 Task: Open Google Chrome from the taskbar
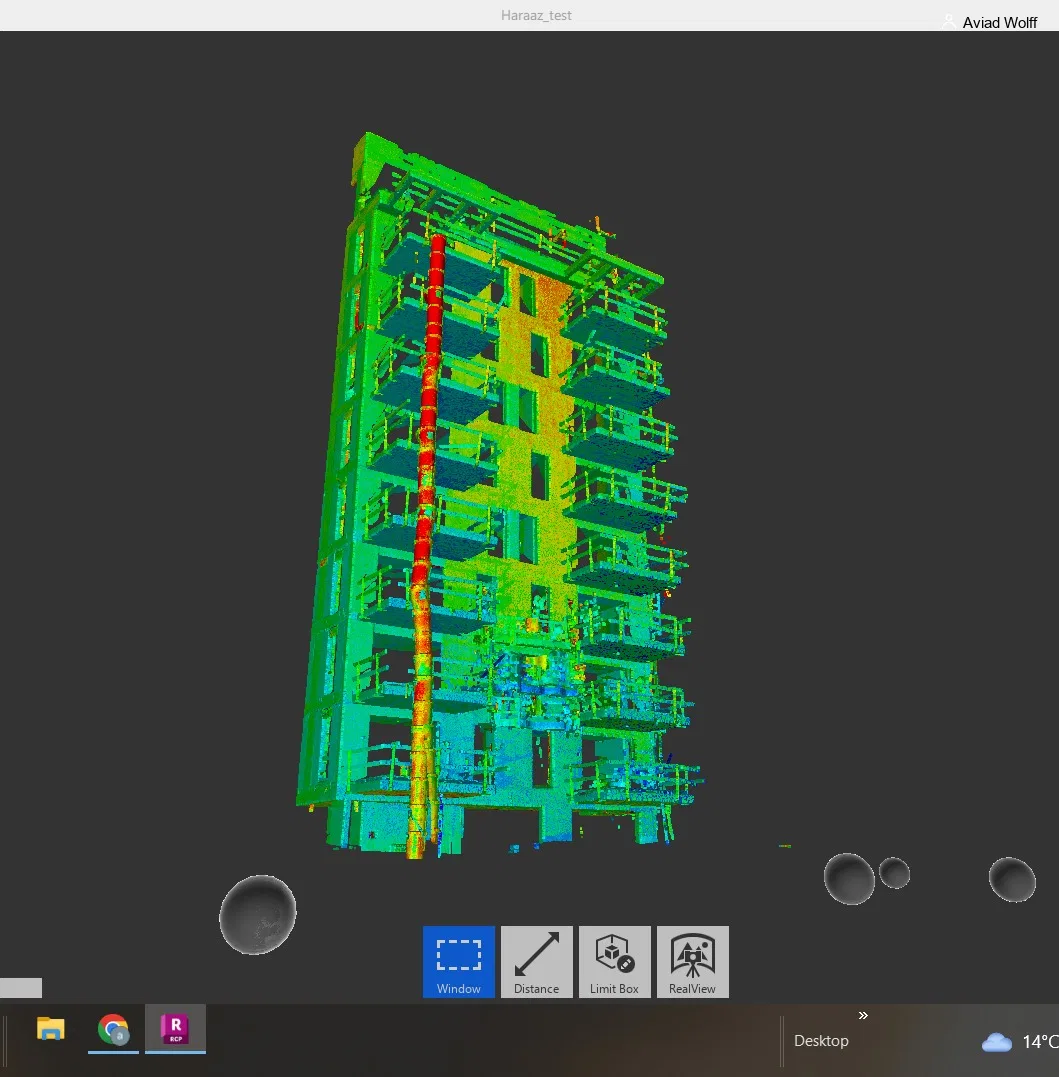pyautogui.click(x=113, y=1029)
